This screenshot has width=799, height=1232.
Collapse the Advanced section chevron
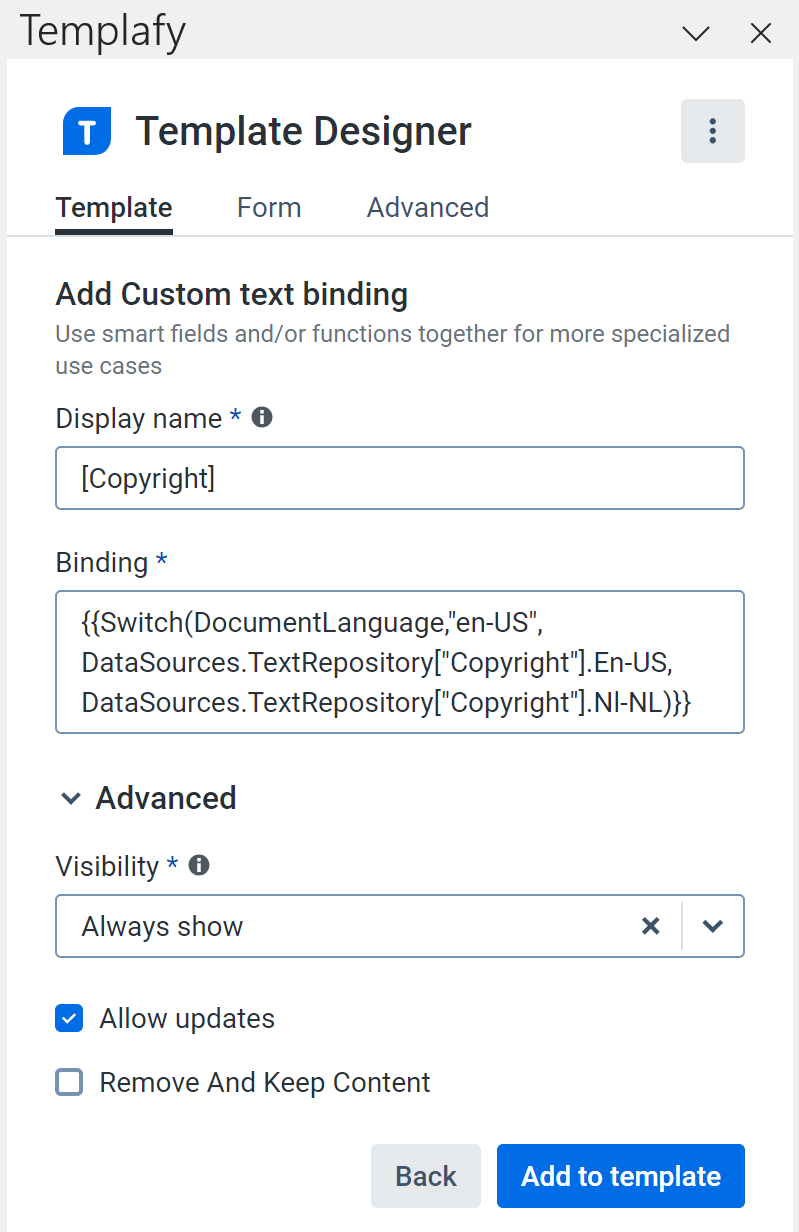point(70,798)
